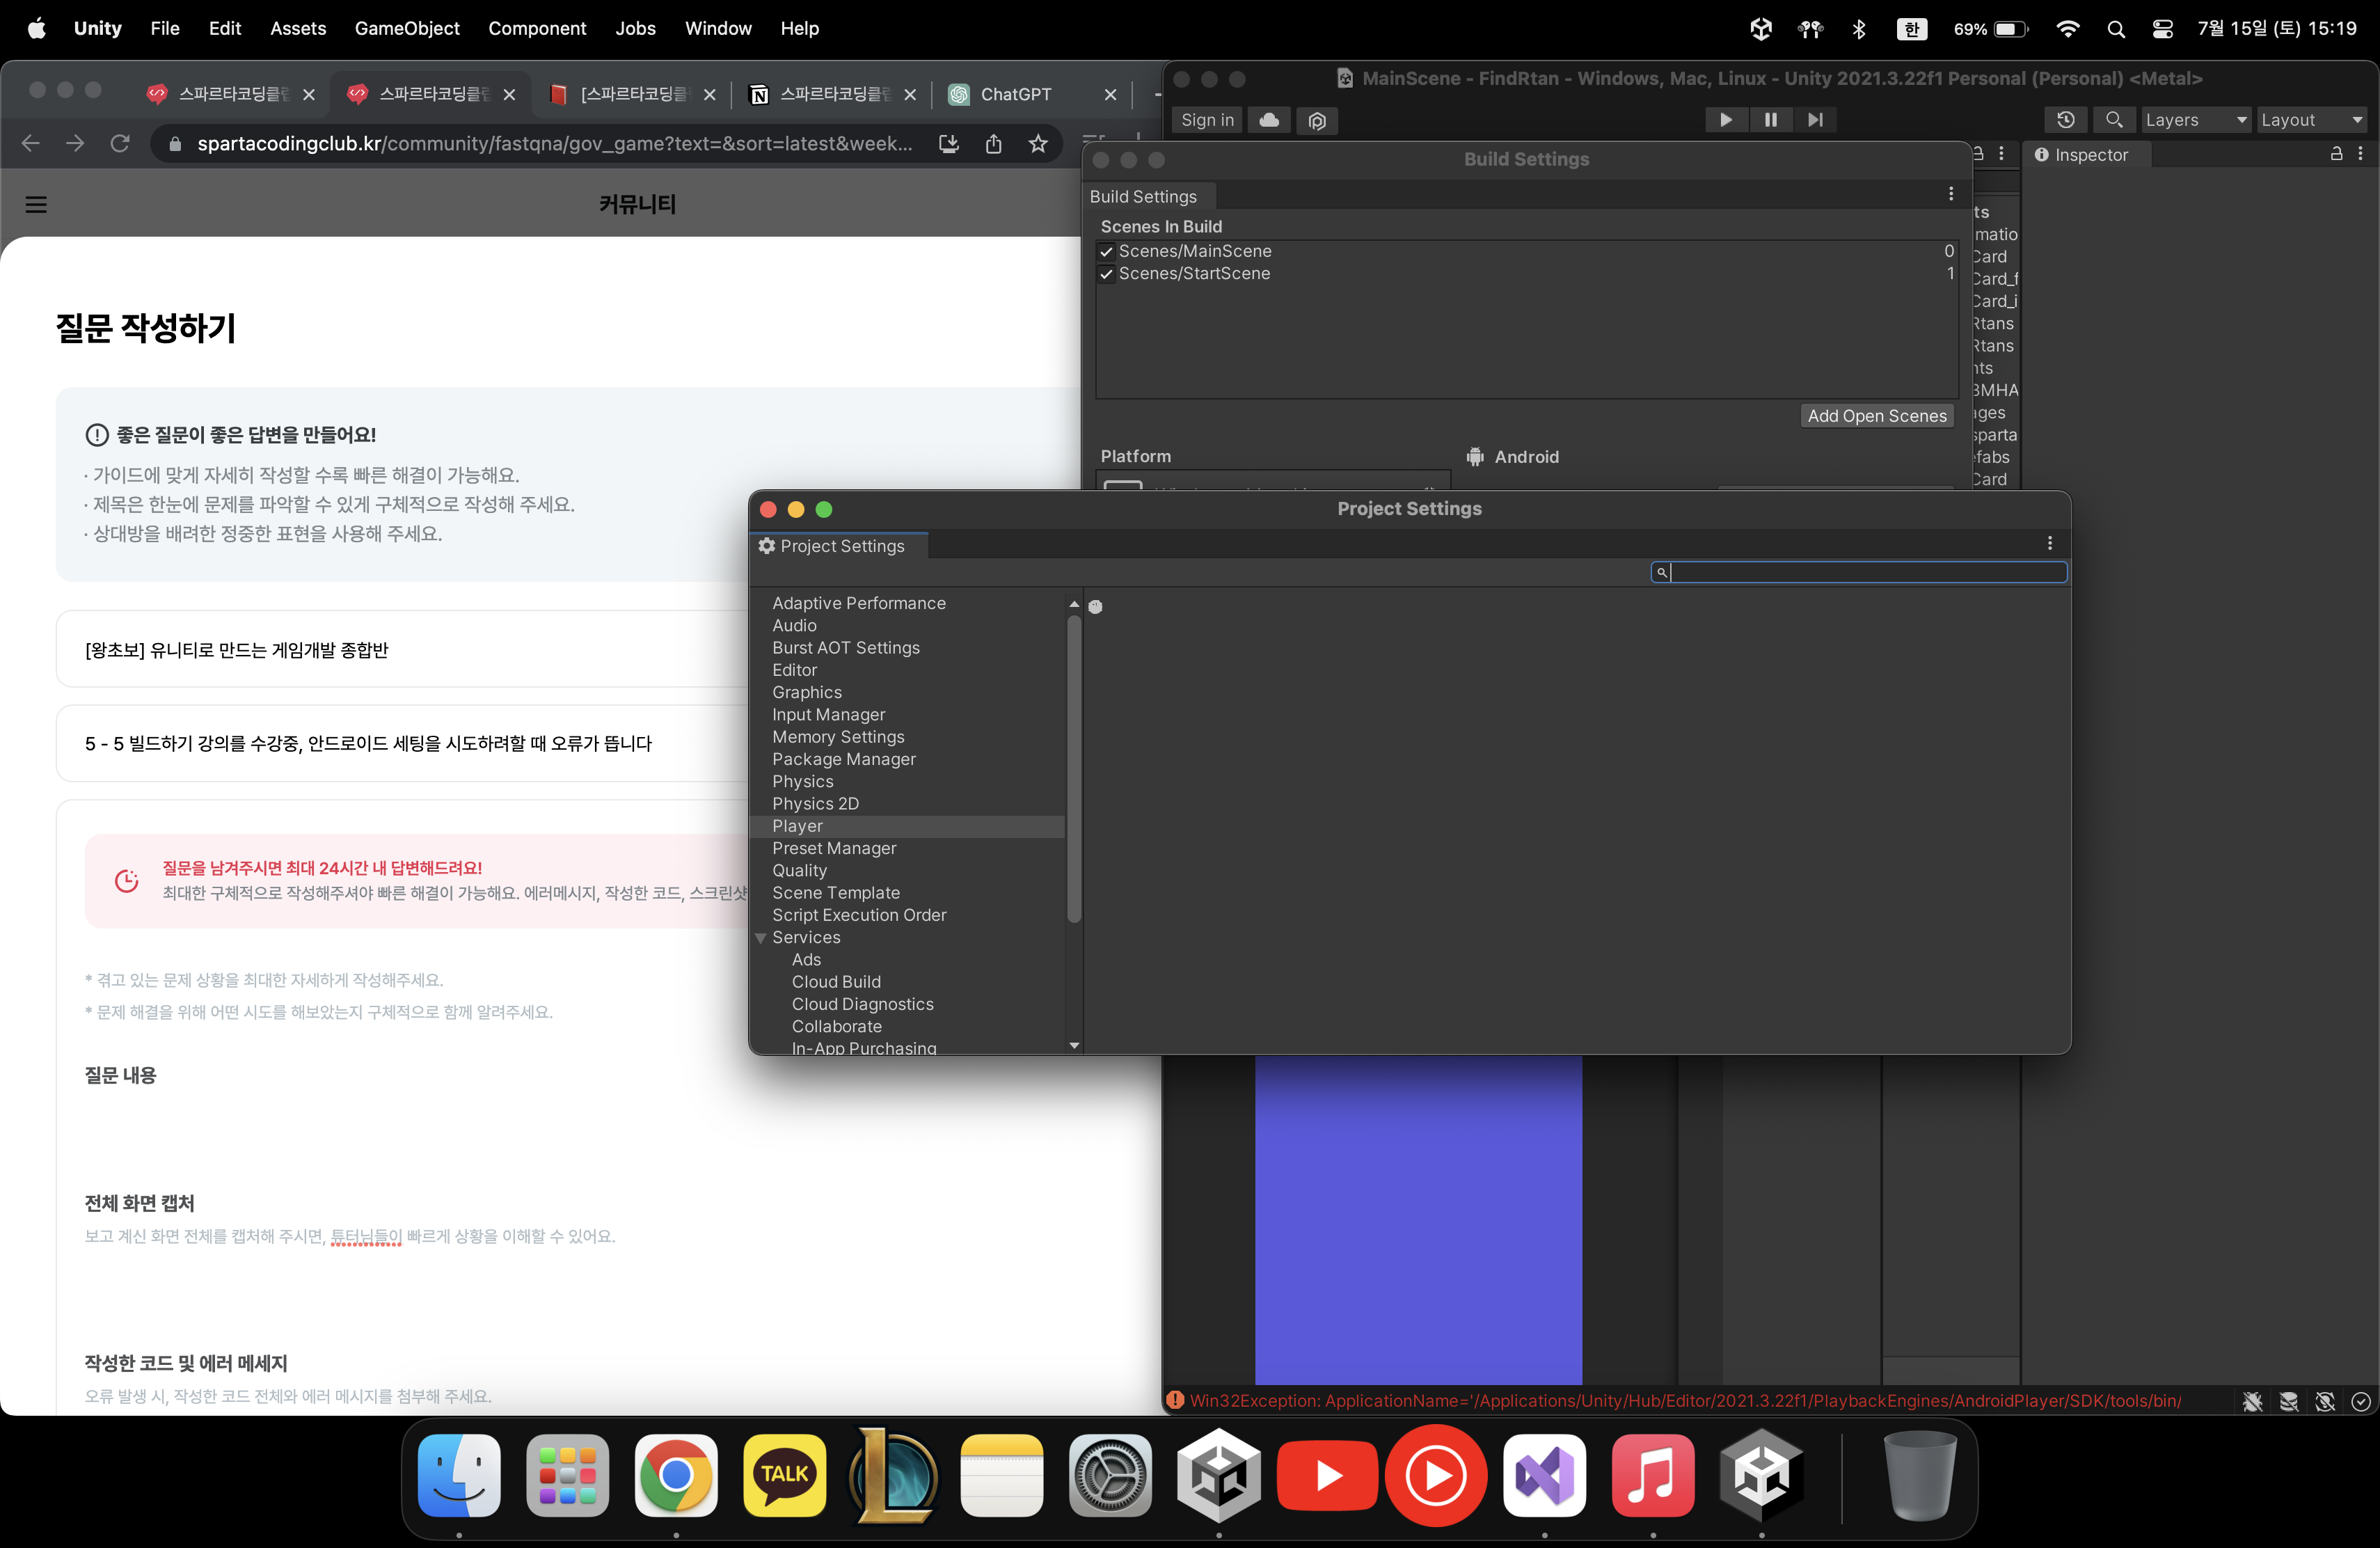Open Visual Studio from the Dock
The height and width of the screenshot is (1548, 2380).
coord(1544,1476)
